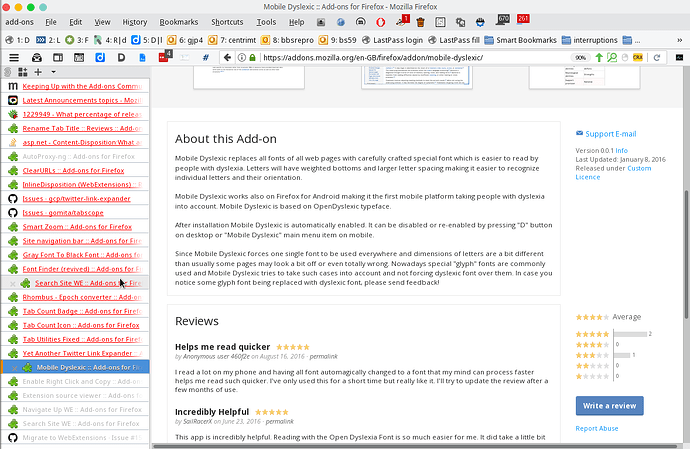Close the Mobile Dyslexic tab with its X
Image resolution: width=690 pixels, height=449 pixels.
click(x=15, y=368)
